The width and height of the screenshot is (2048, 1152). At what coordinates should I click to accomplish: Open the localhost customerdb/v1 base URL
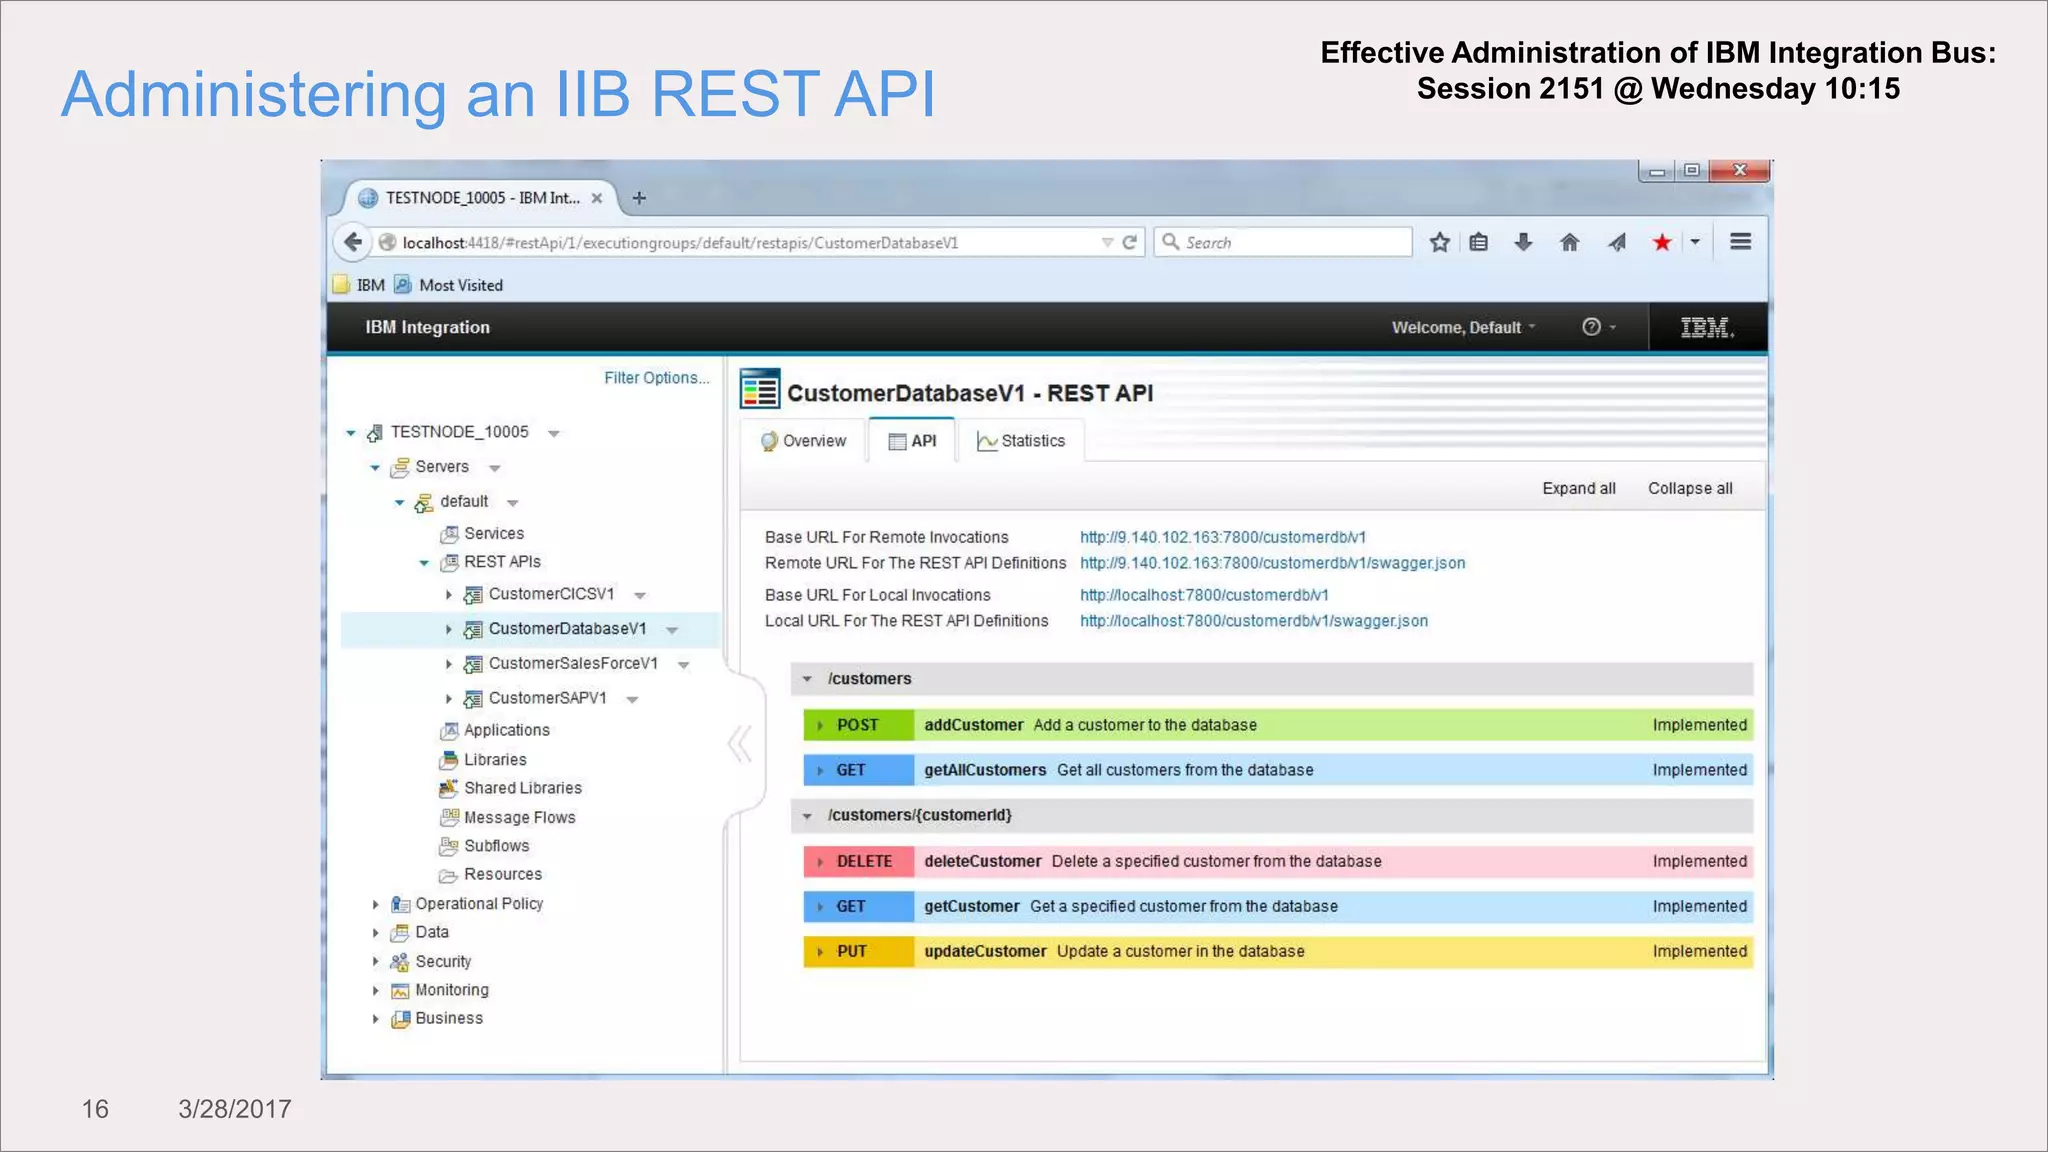click(x=1204, y=595)
